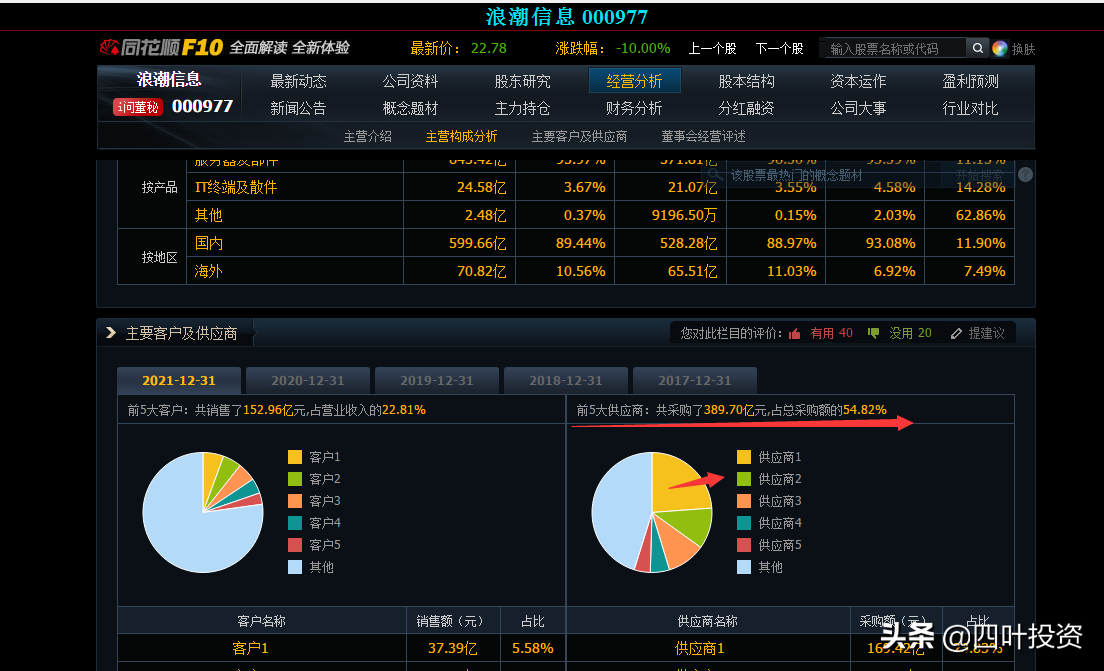Screen dimensions: 1104x671
Task: Click 上一个股 to view previous stock
Action: pos(713,49)
